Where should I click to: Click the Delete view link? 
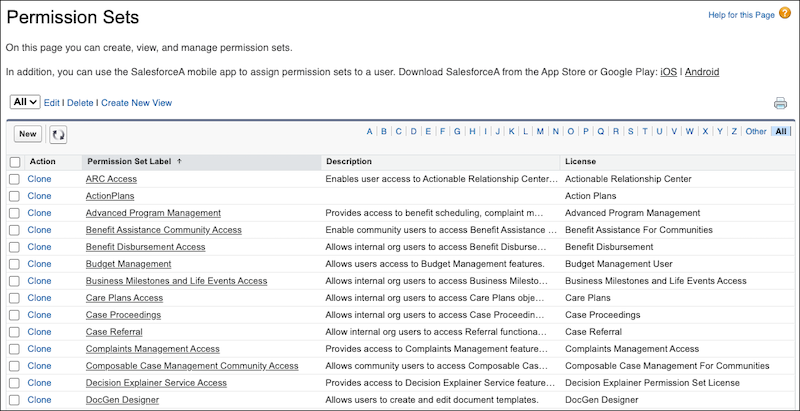tap(80, 103)
